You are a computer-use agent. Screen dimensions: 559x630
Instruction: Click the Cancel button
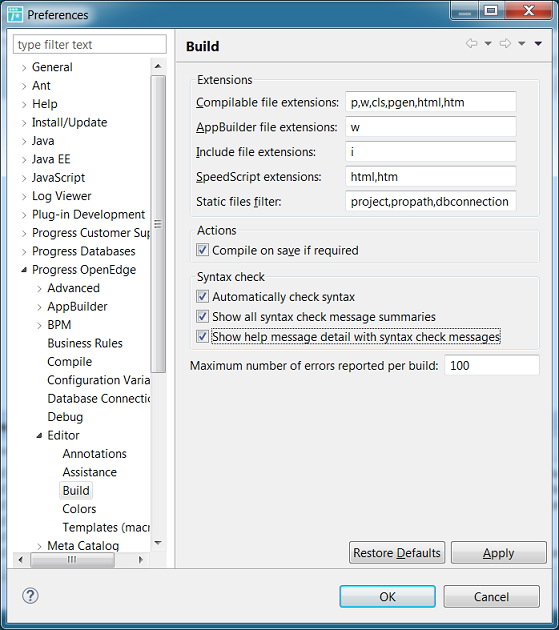coord(491,597)
